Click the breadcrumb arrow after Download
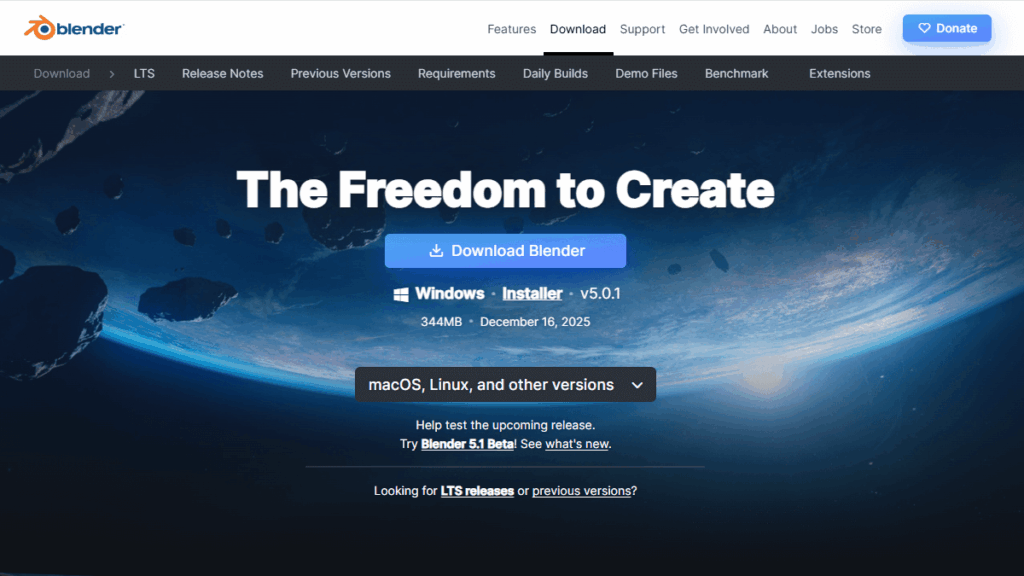Screen dimensions: 1024x576 tap(112, 74)
